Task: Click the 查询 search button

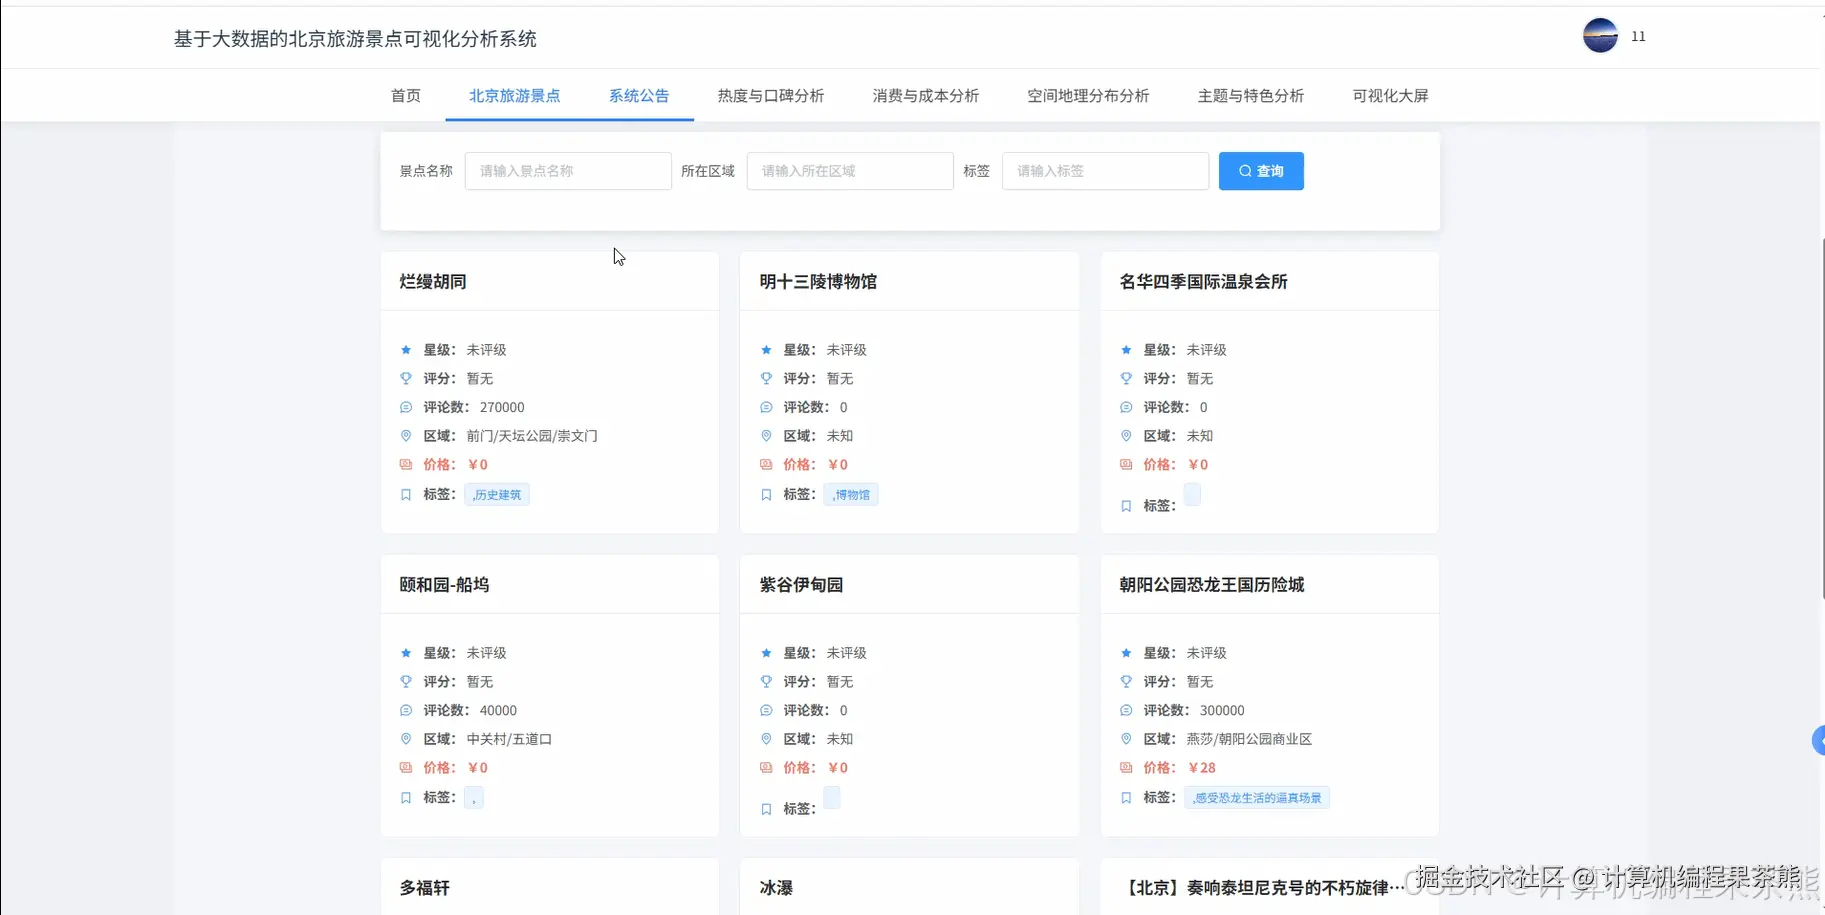Action: click(x=1261, y=171)
